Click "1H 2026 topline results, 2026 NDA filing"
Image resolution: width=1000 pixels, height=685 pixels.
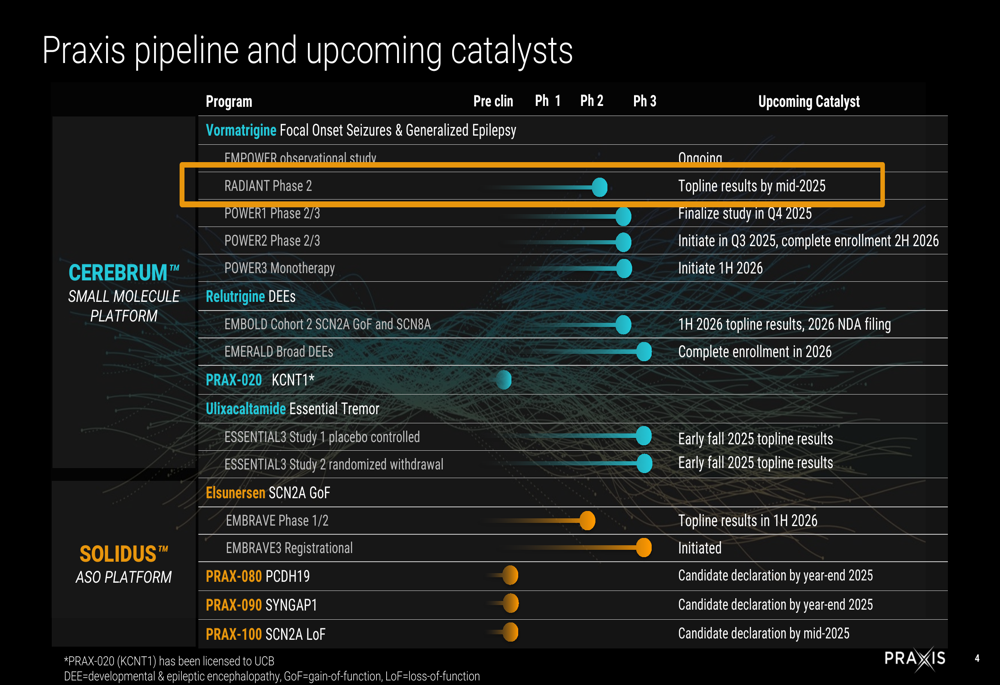[x=784, y=324]
